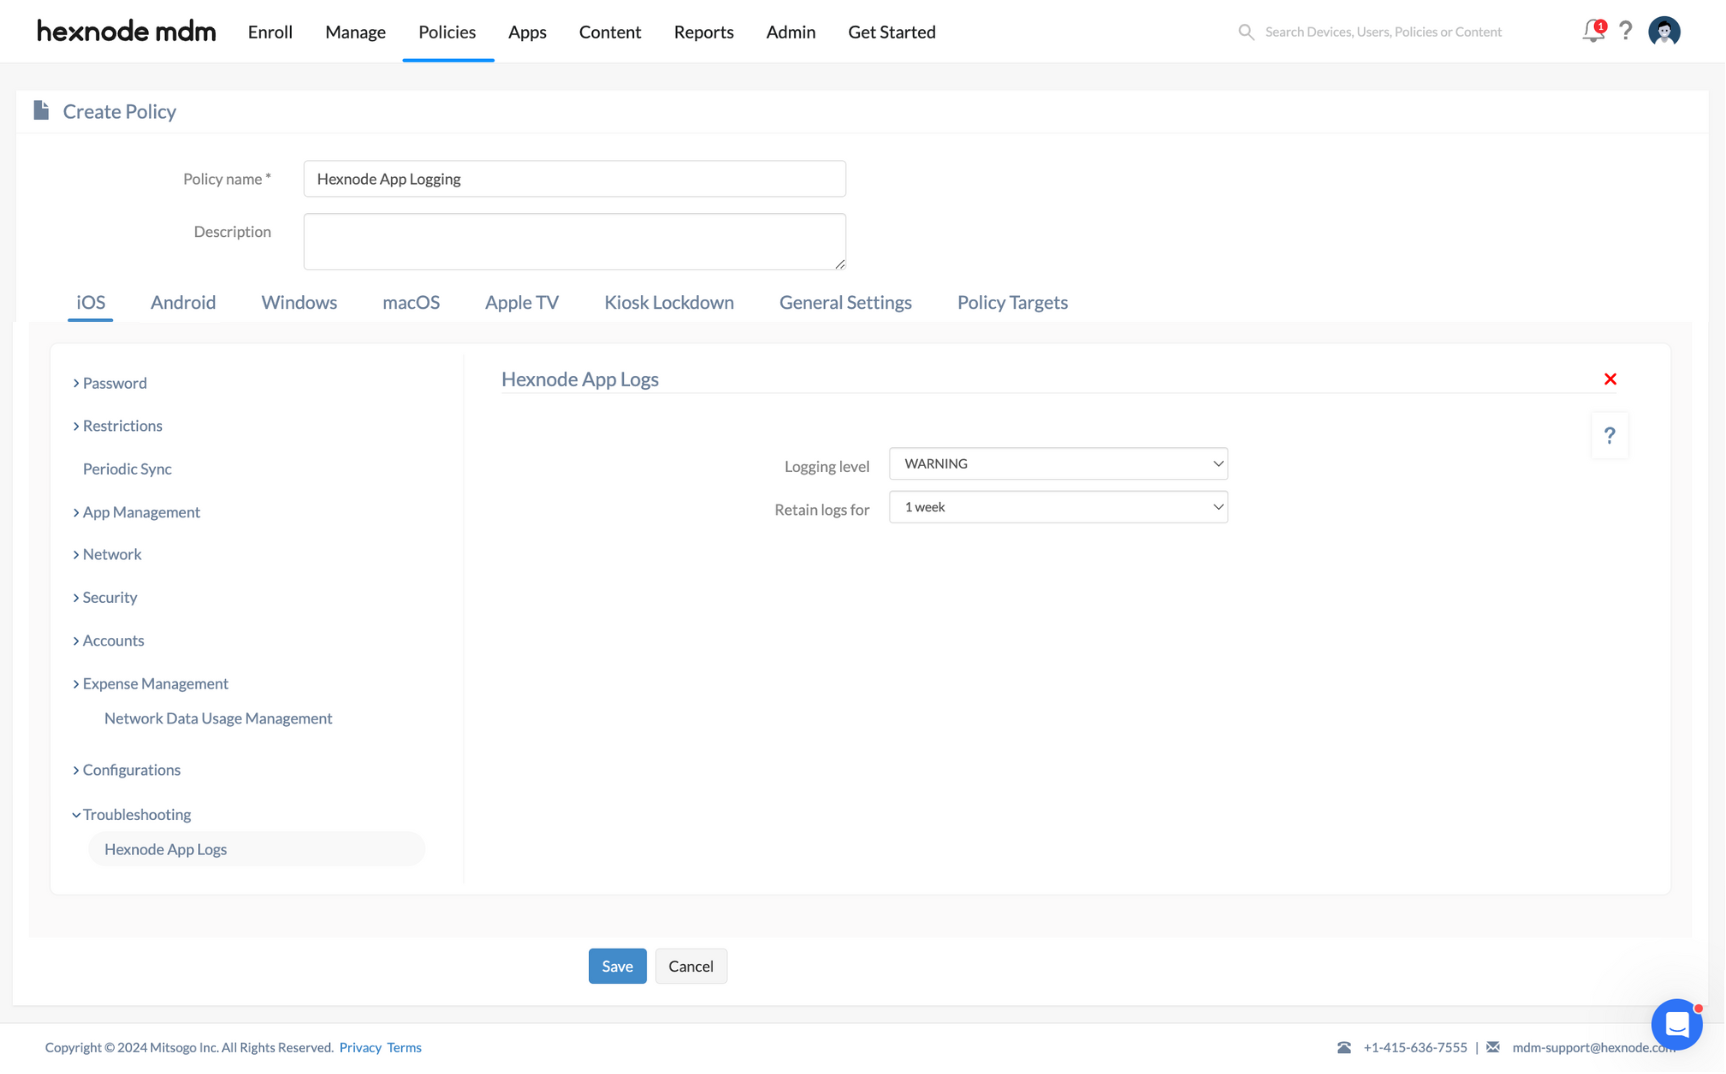Switch to the Windows tab

[299, 303]
